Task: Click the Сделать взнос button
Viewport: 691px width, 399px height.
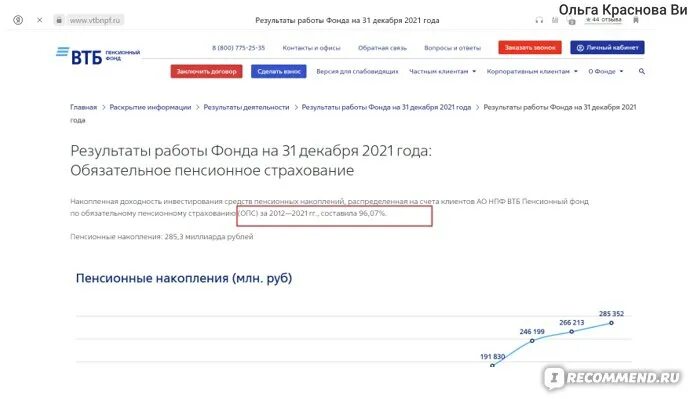Action: click(279, 71)
